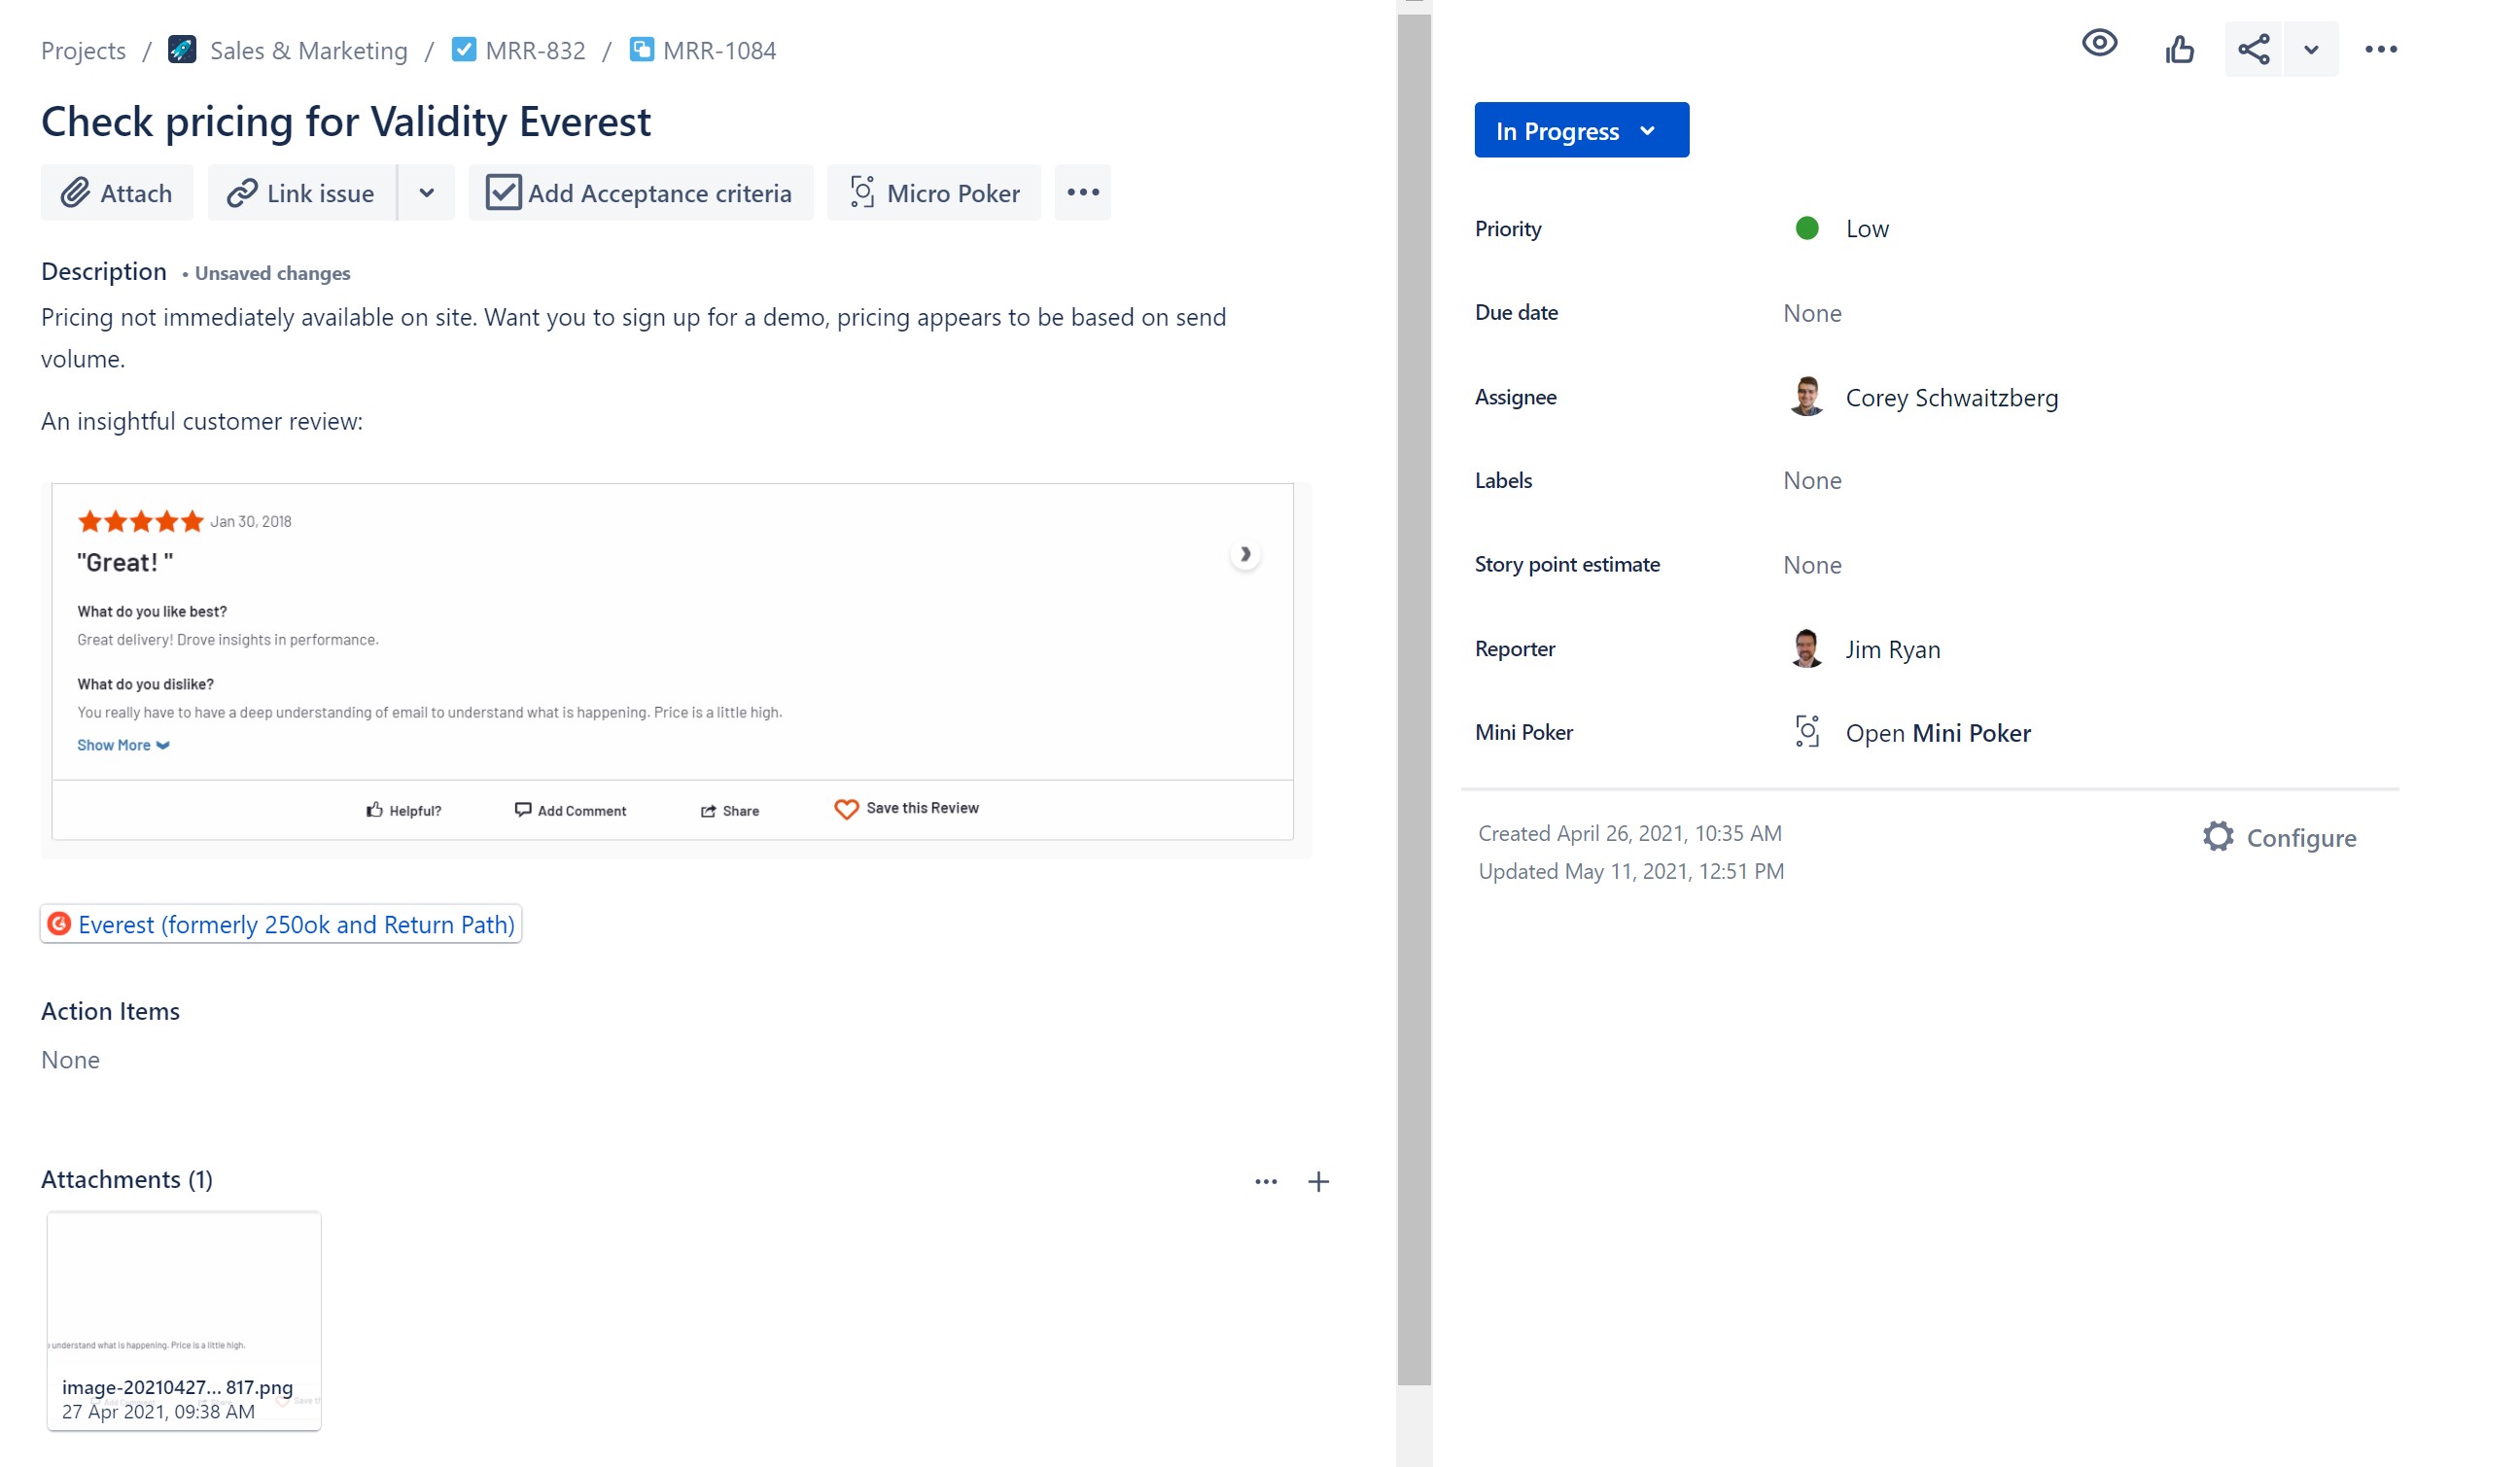Screen dimensions: 2520x1467
Task: Open the share issue dialog
Action: (2252, 48)
